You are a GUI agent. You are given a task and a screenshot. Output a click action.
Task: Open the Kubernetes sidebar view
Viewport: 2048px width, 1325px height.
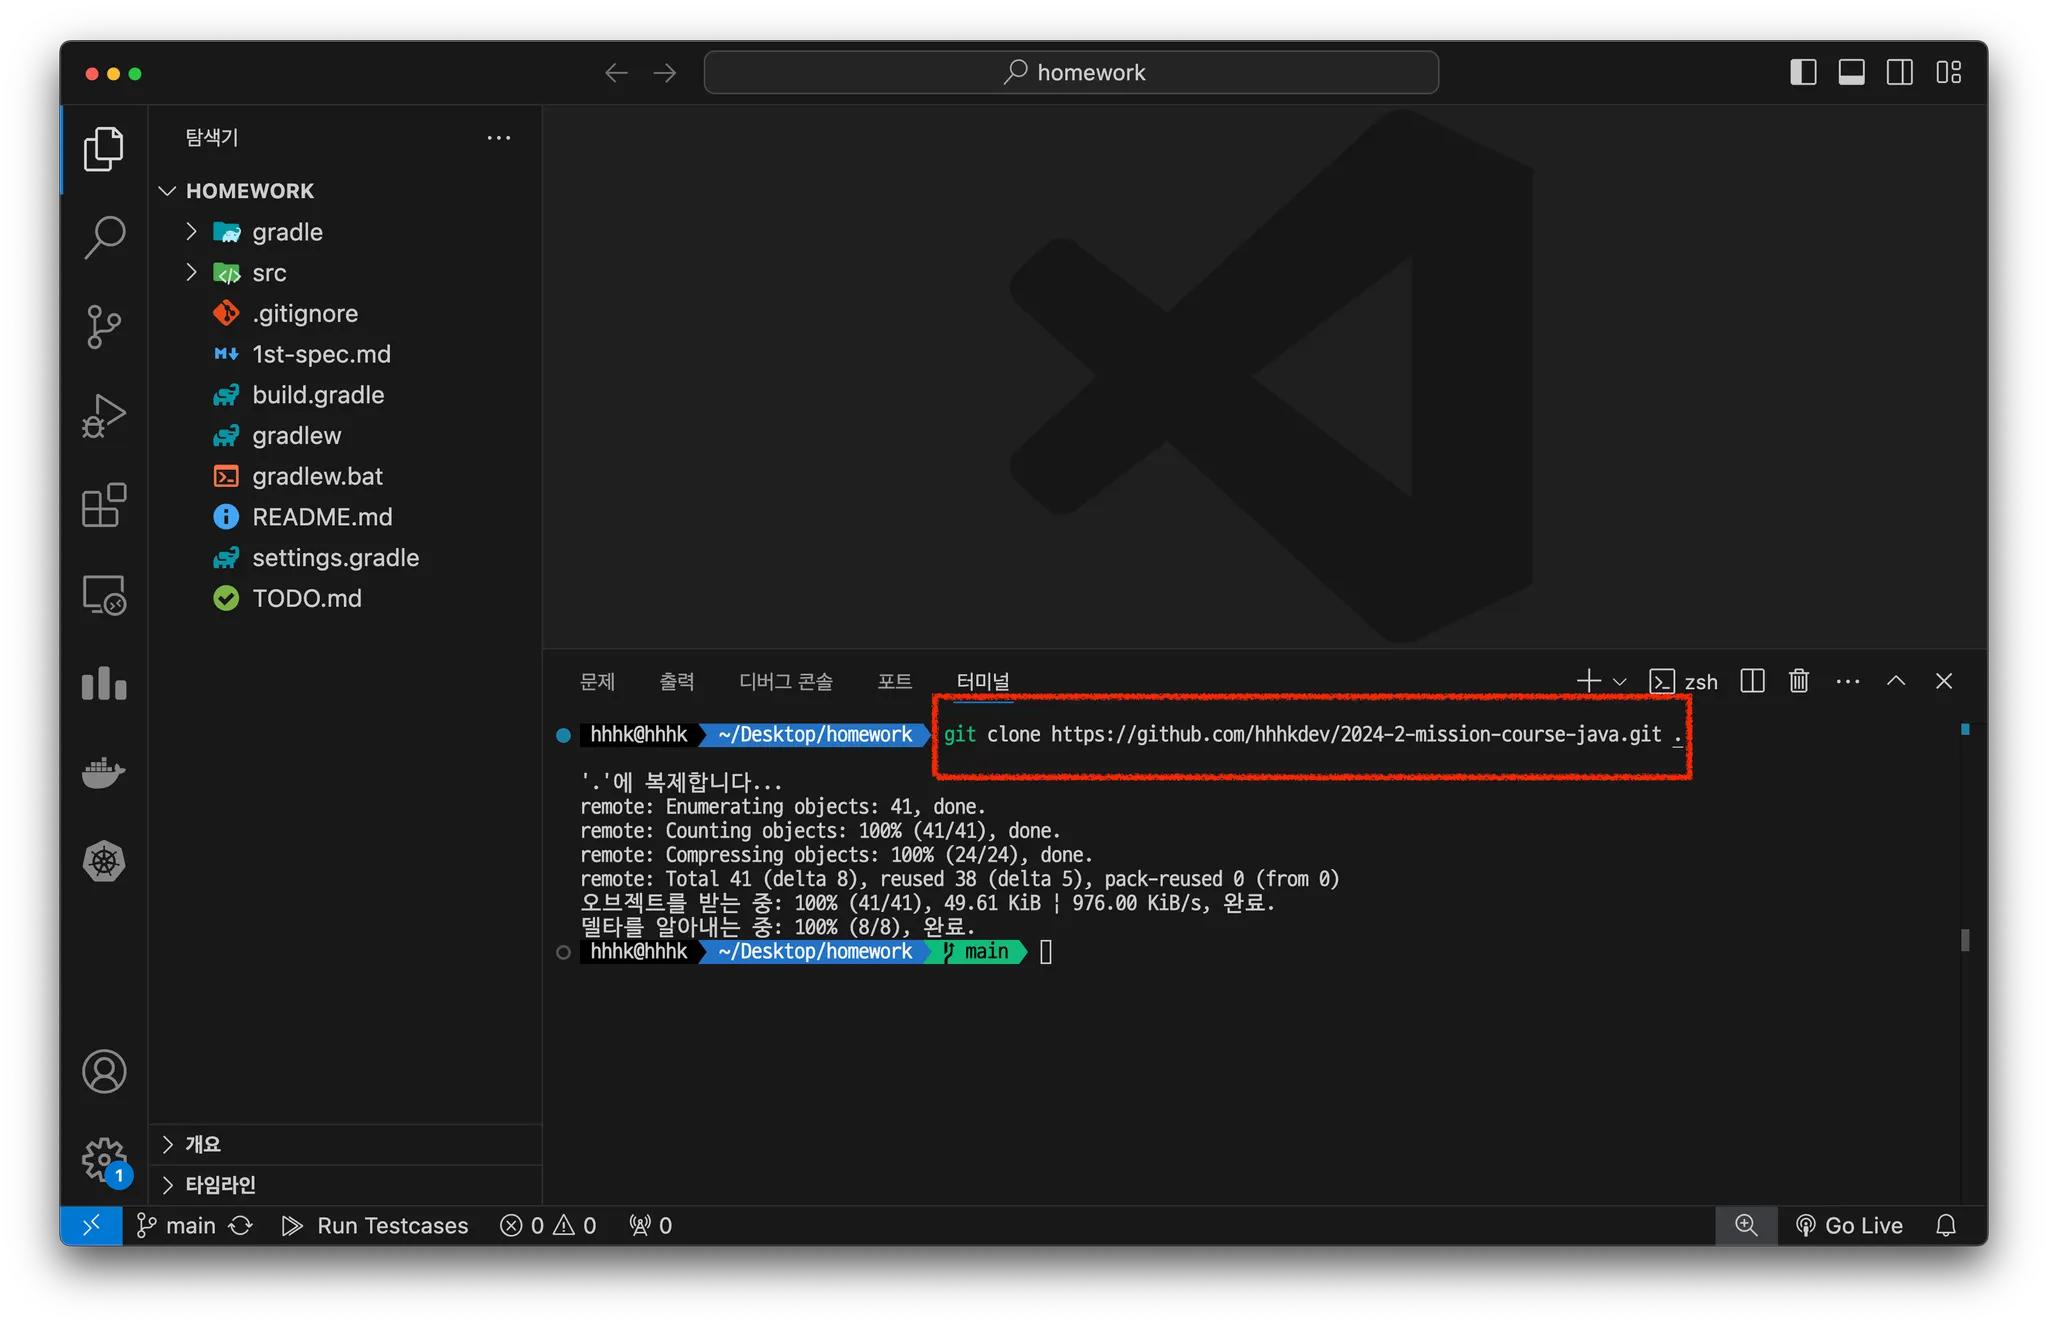[104, 861]
